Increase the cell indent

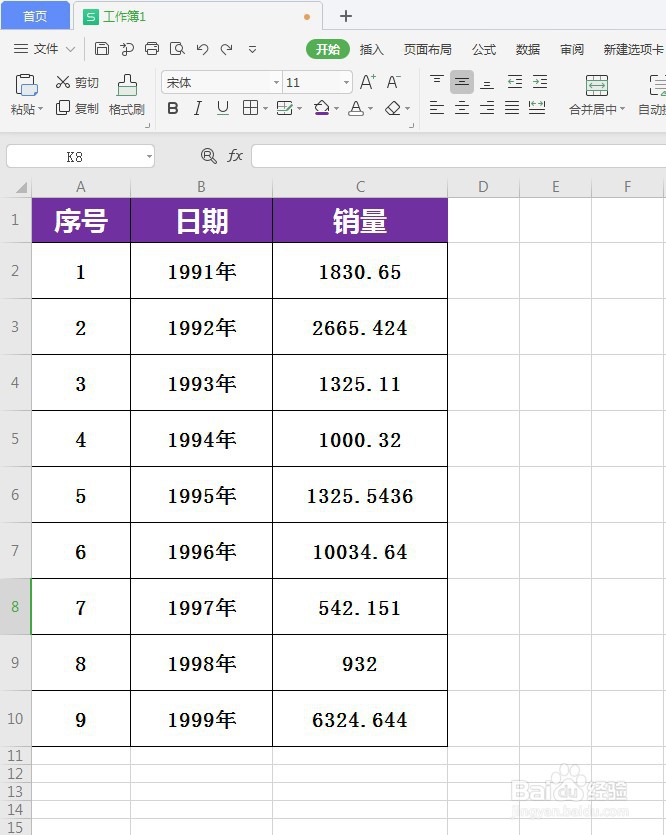[540, 81]
